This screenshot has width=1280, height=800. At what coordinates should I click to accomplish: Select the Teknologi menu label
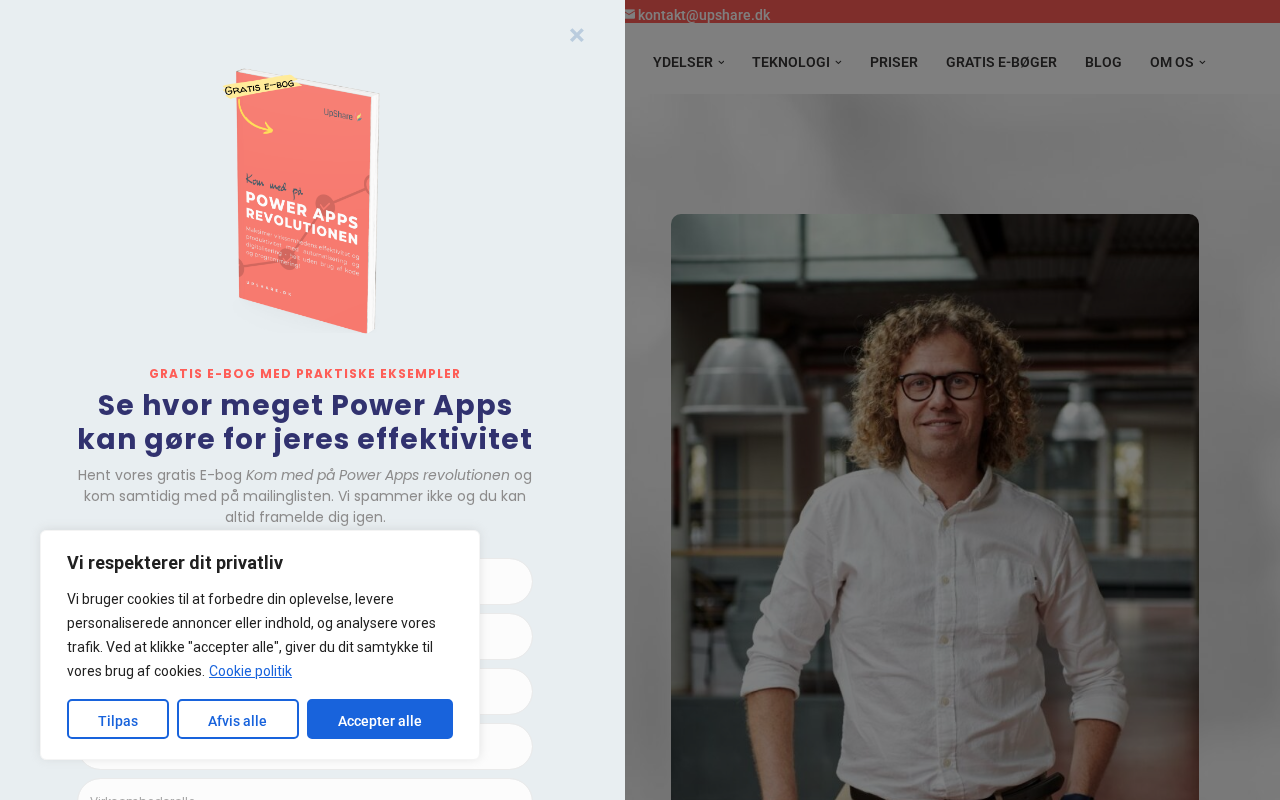791,62
